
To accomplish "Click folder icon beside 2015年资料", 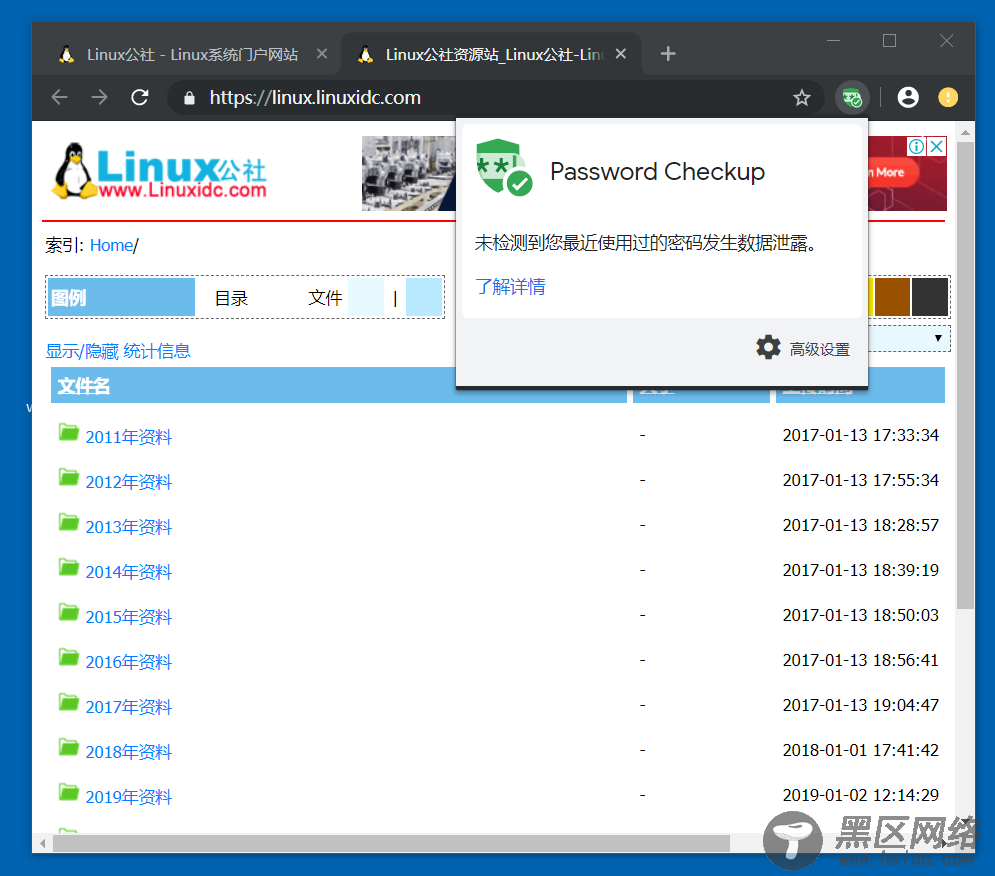I will click(69, 613).
